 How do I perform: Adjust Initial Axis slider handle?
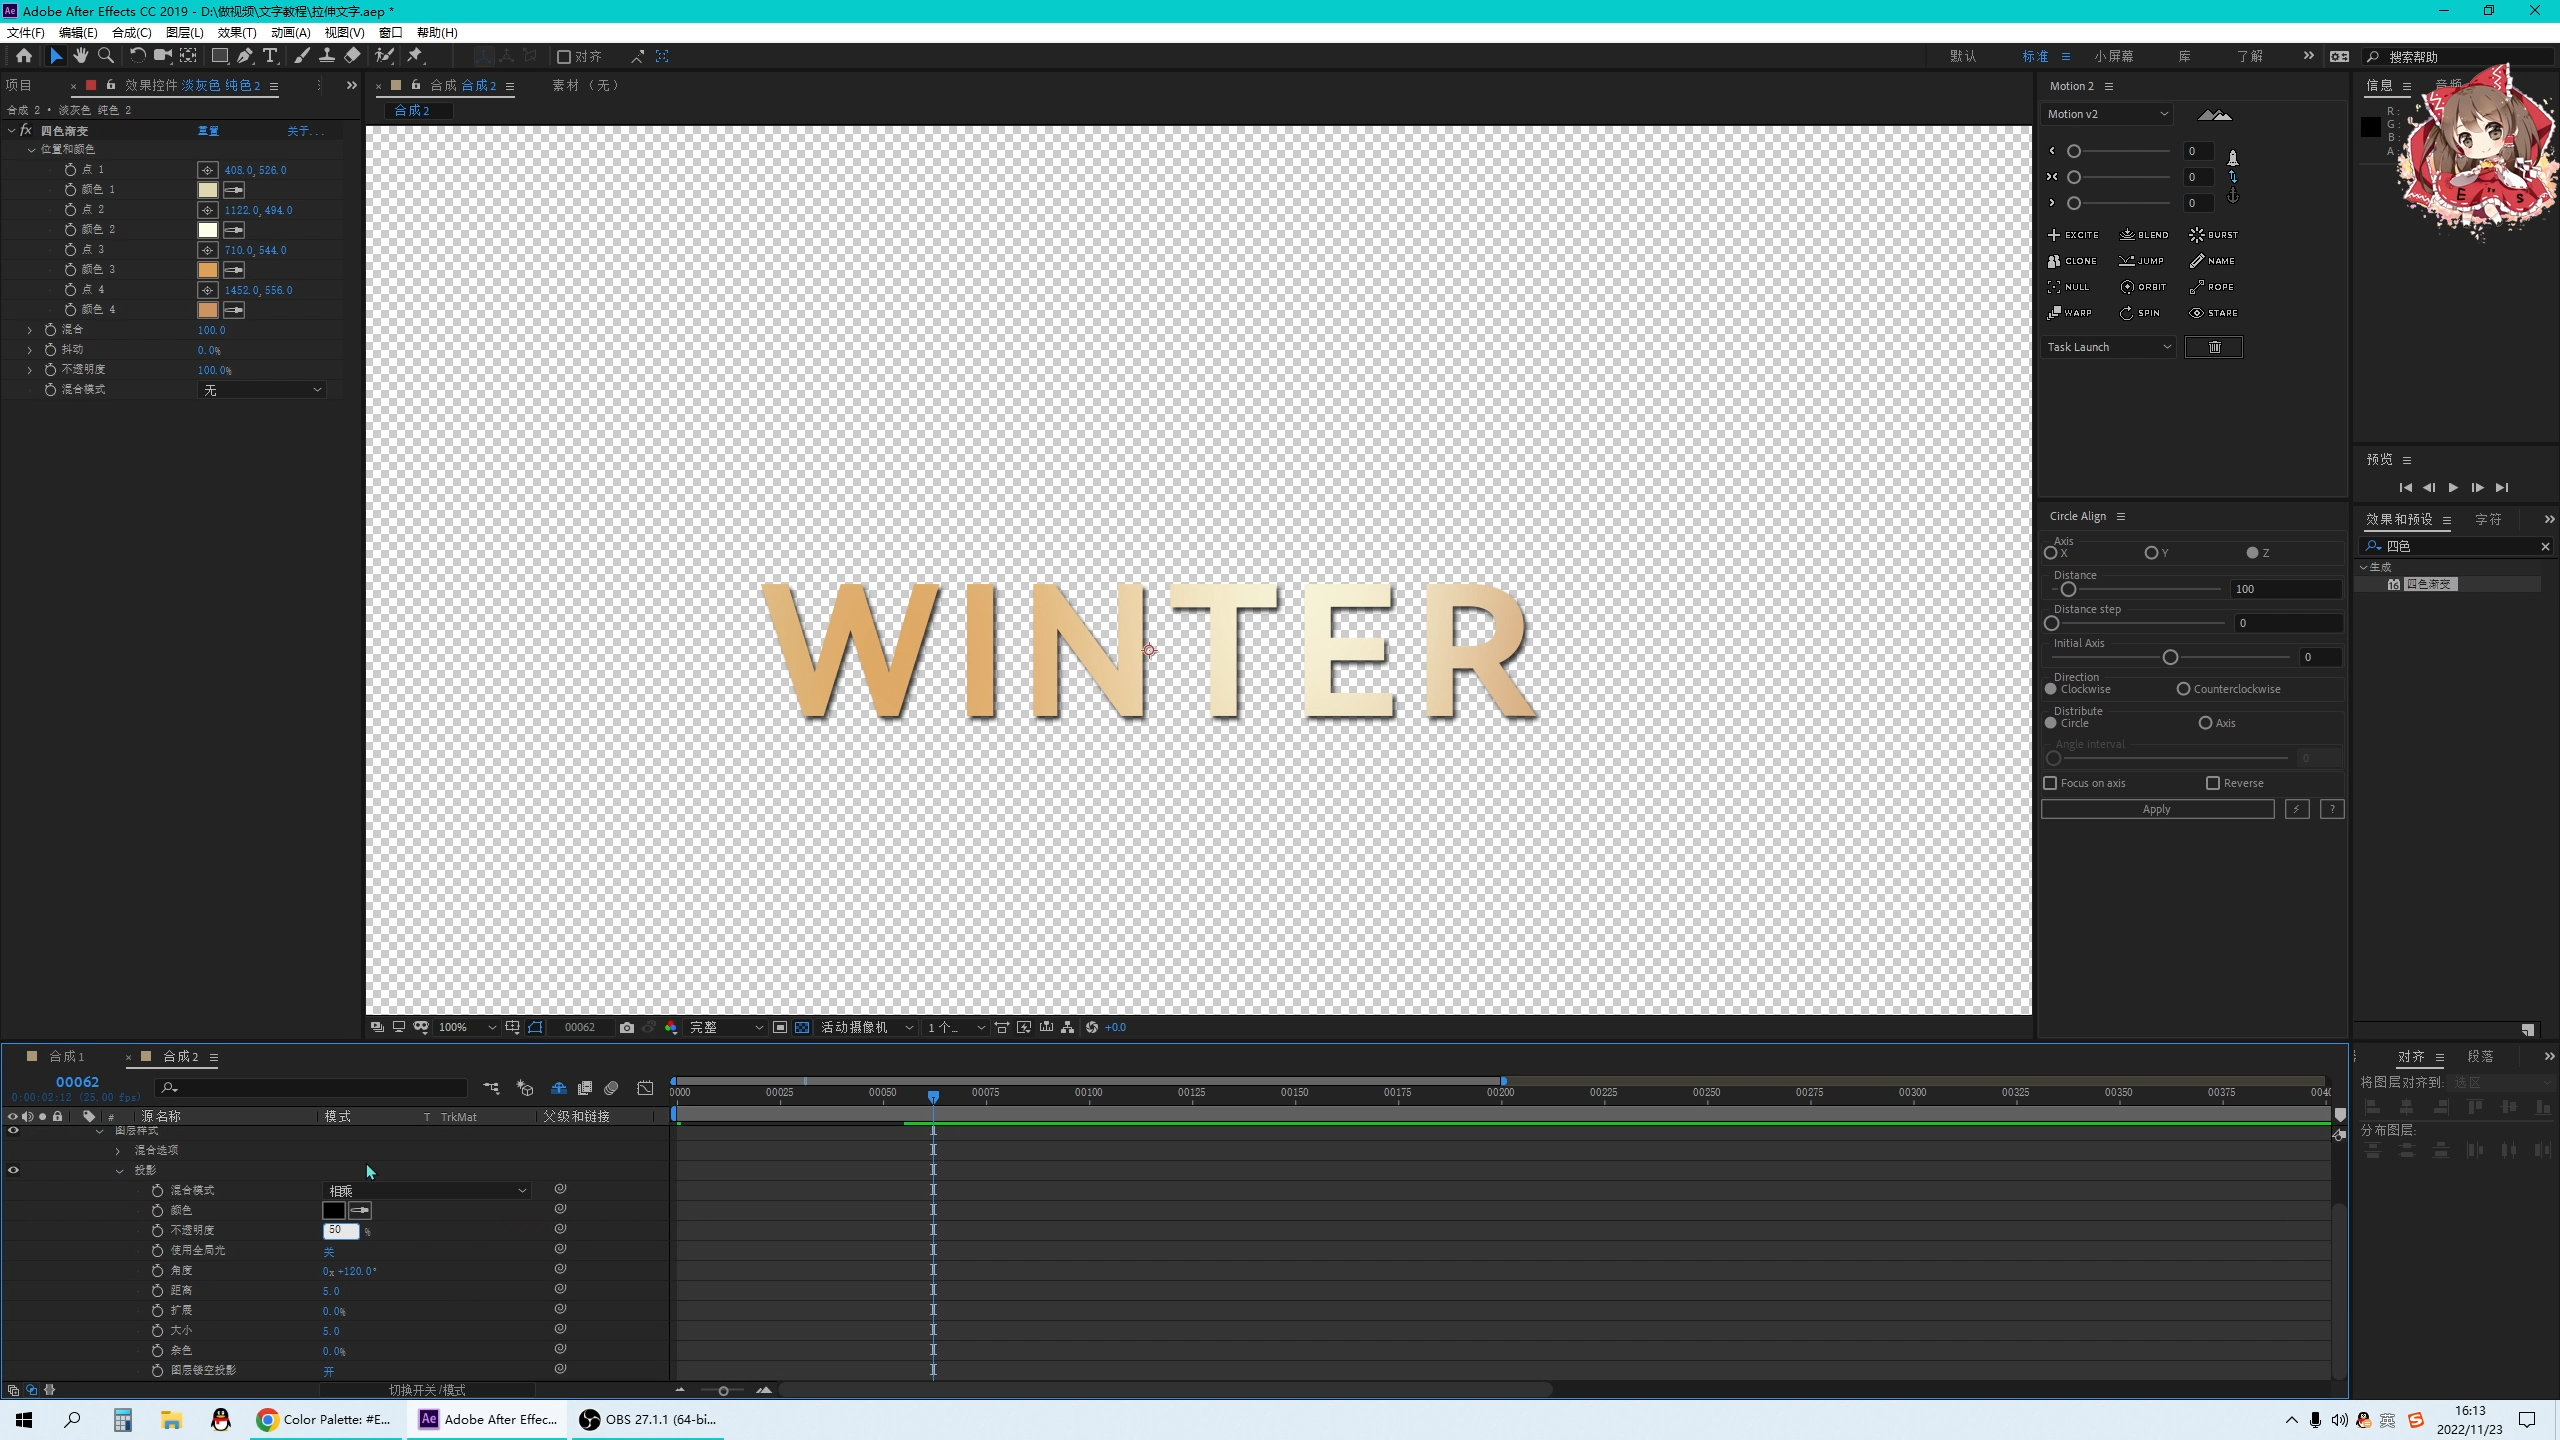tap(2170, 657)
